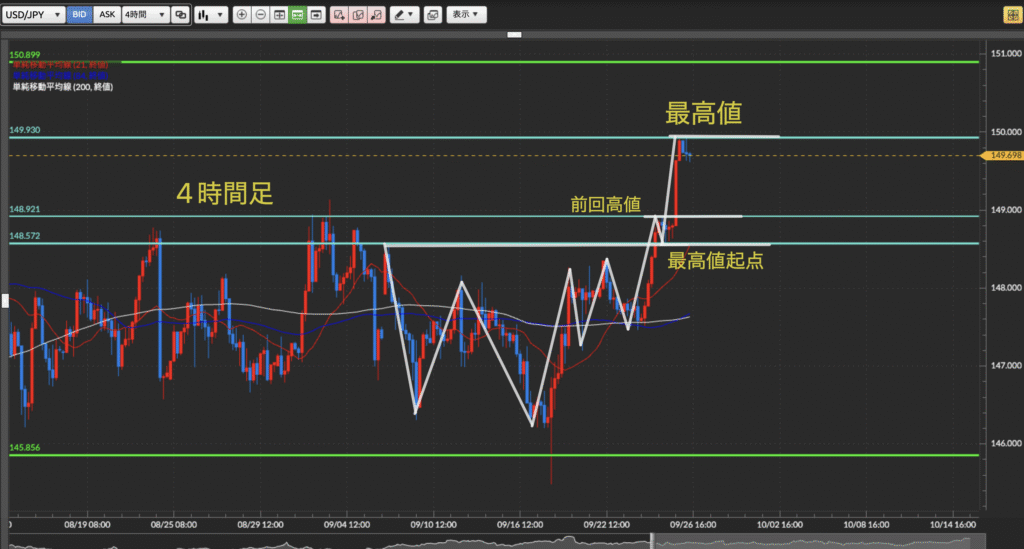Click the 単純移動平均線 (200, 終値) indicator label
1024x549 pixels.
pos(62,87)
